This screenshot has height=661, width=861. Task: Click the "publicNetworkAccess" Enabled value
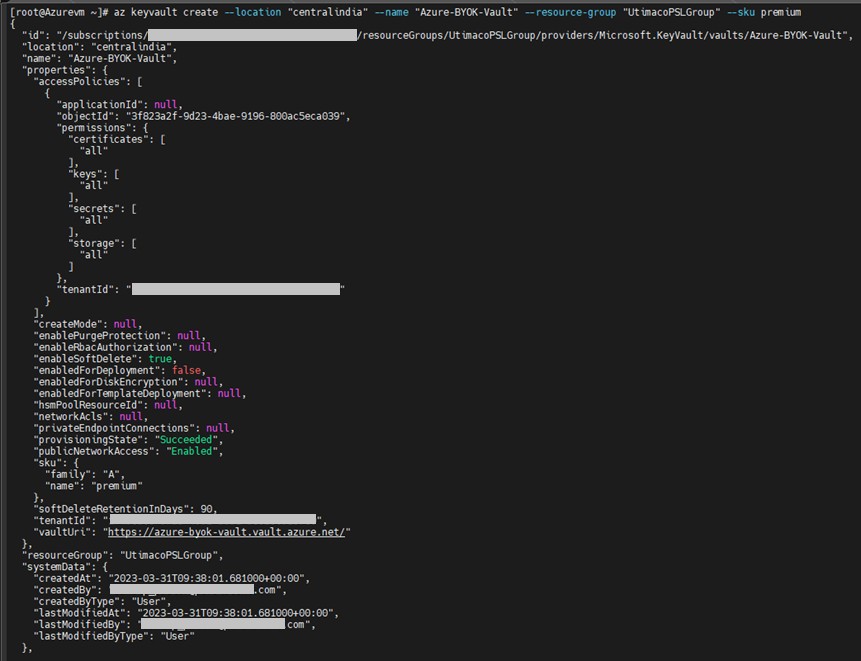[192, 451]
